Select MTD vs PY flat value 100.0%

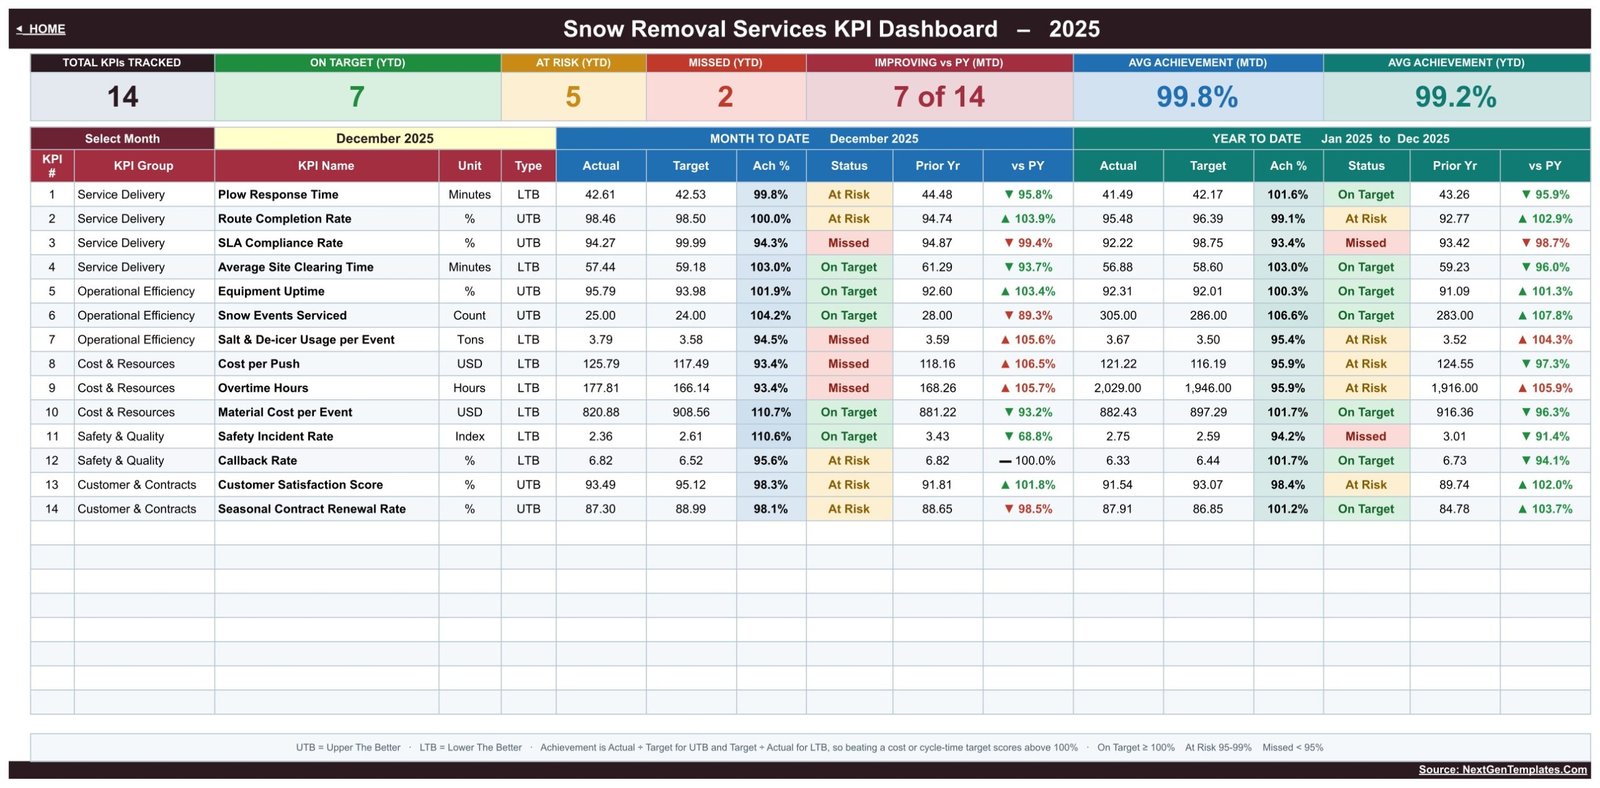(1028, 461)
